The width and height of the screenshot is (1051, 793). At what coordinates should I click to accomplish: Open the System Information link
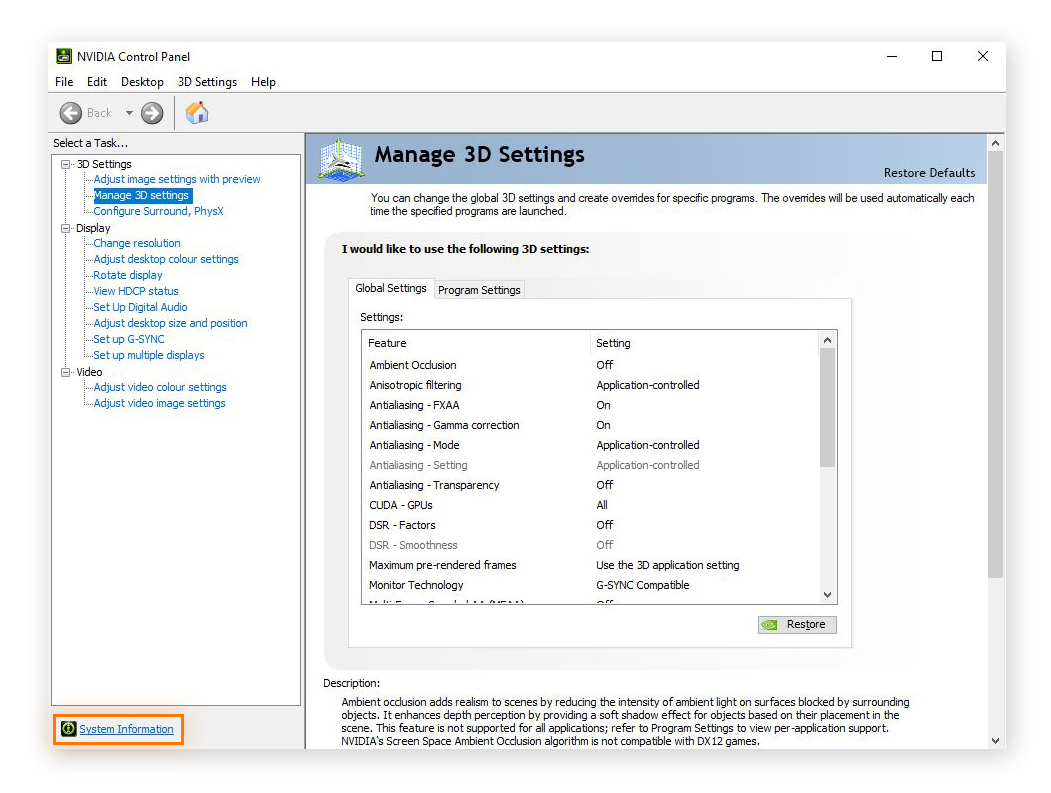[125, 729]
